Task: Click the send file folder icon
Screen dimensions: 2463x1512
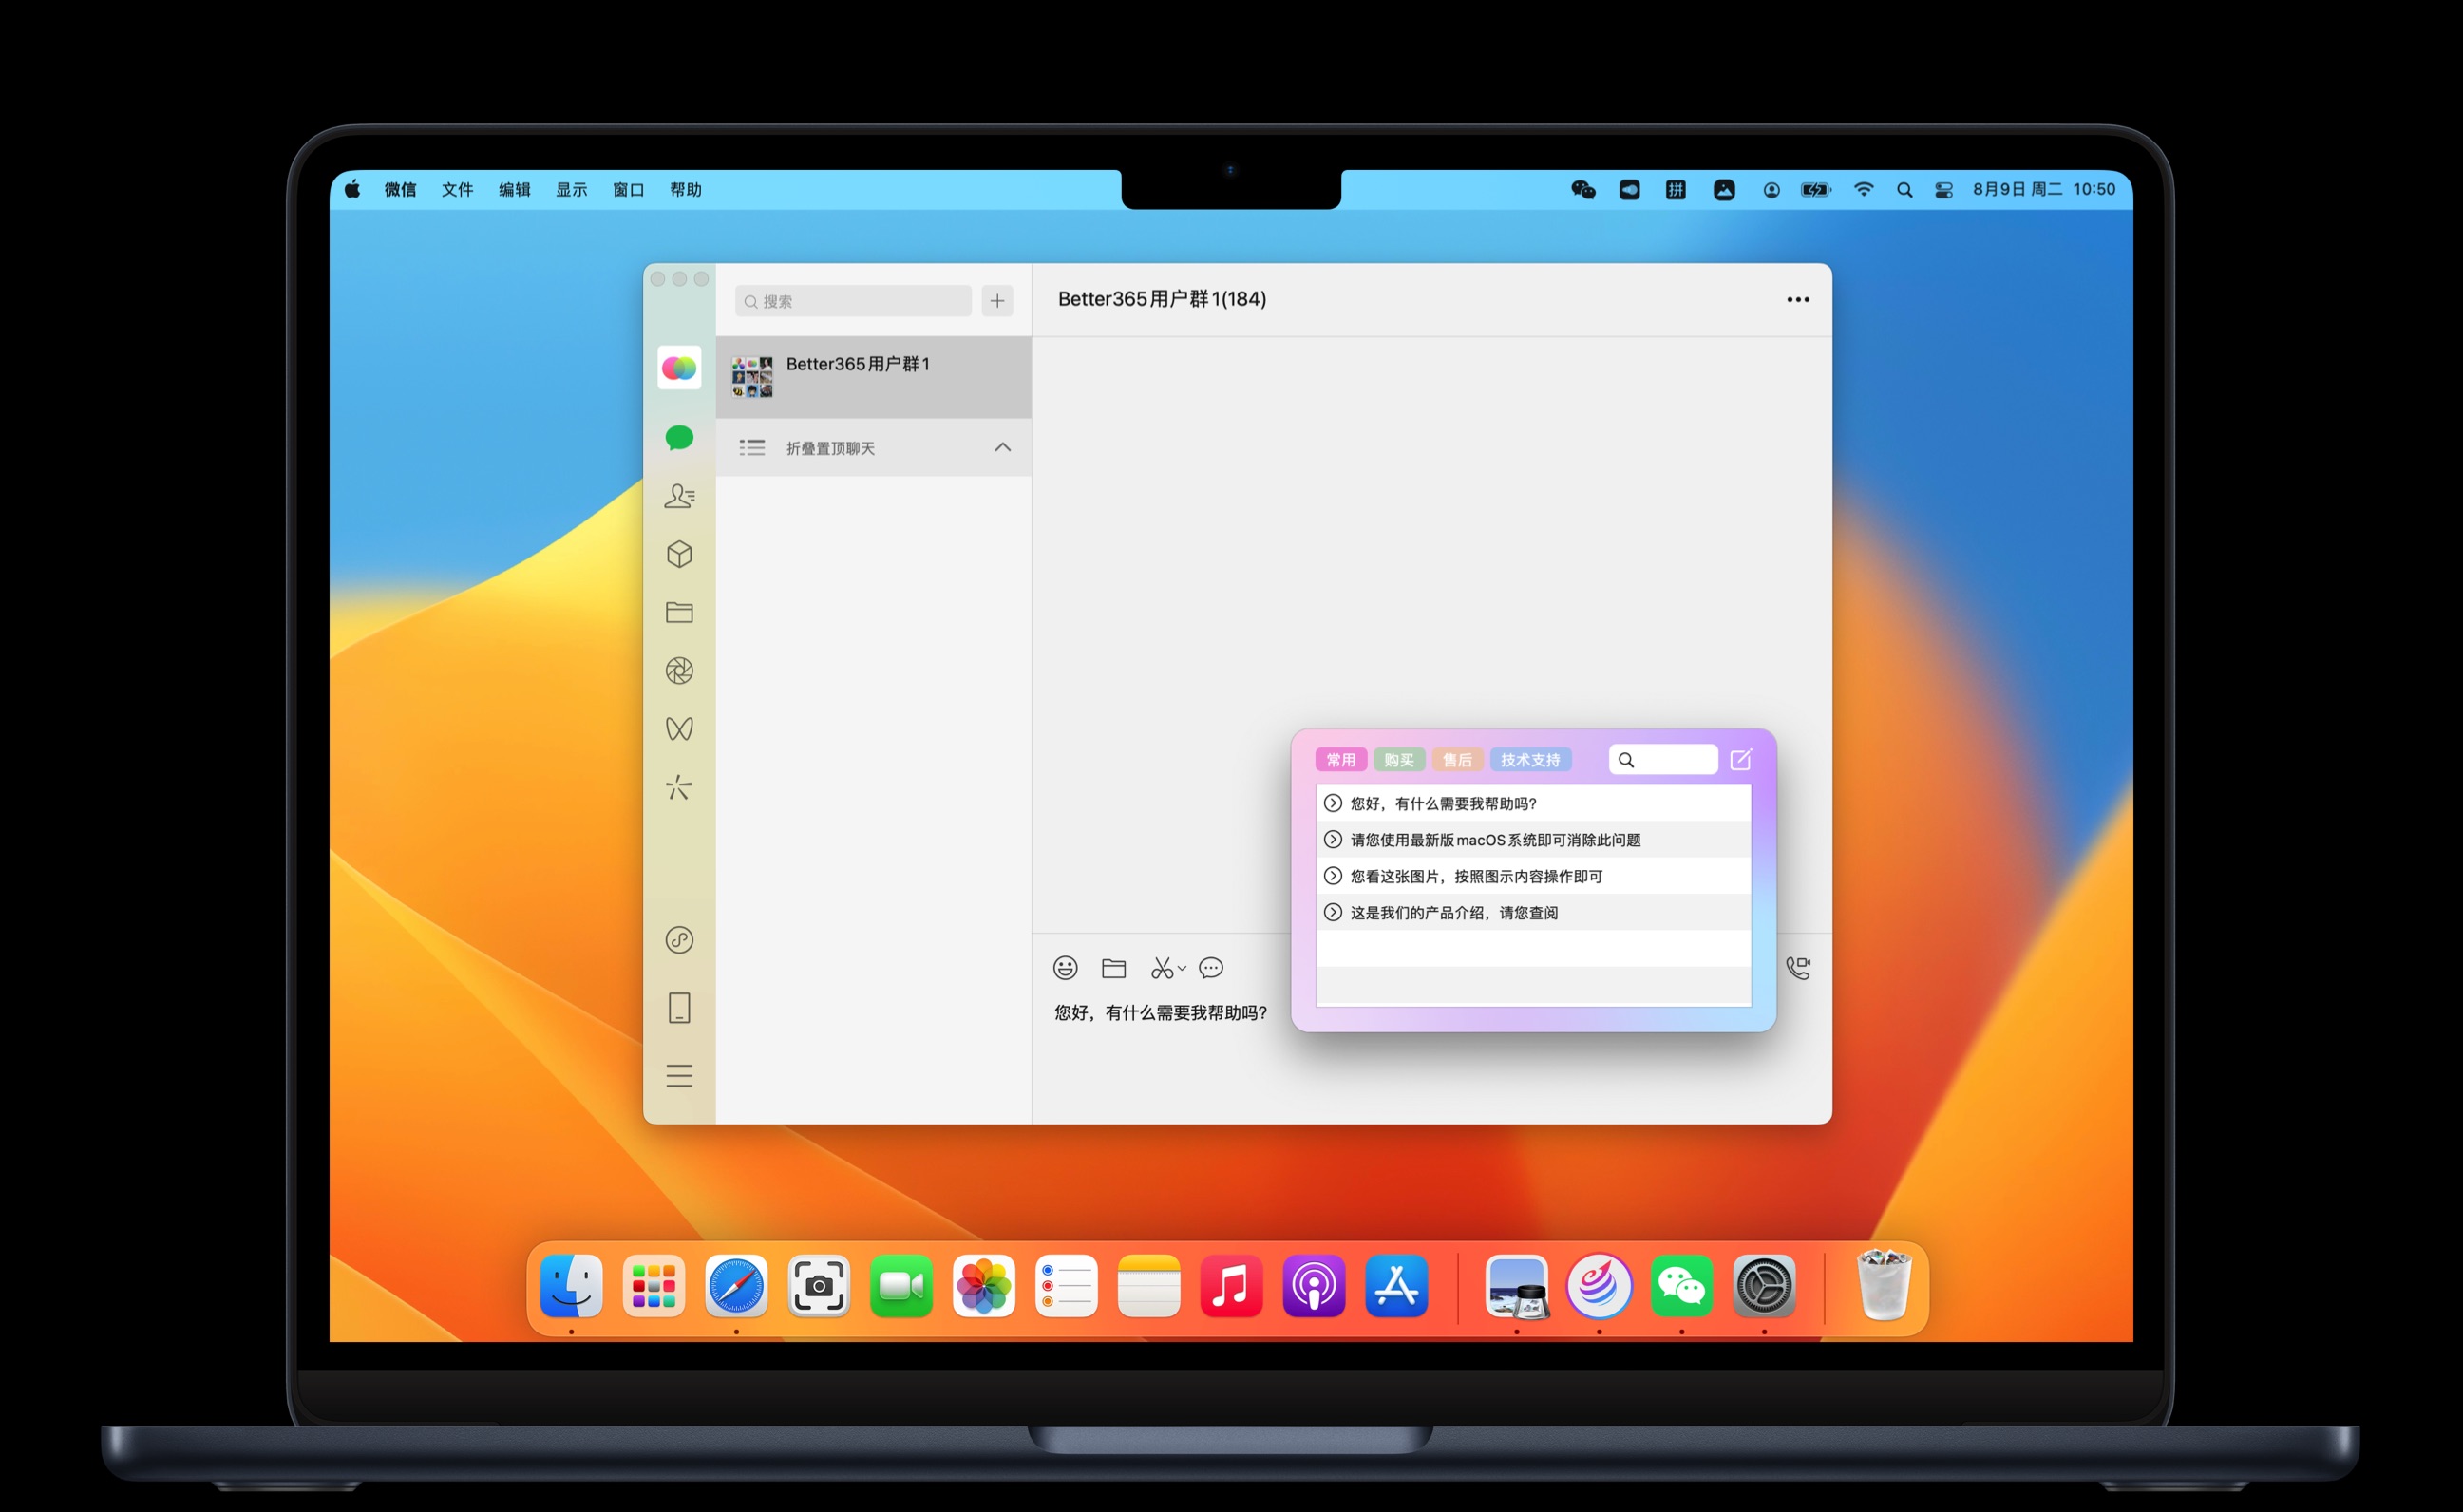Action: 1114,968
